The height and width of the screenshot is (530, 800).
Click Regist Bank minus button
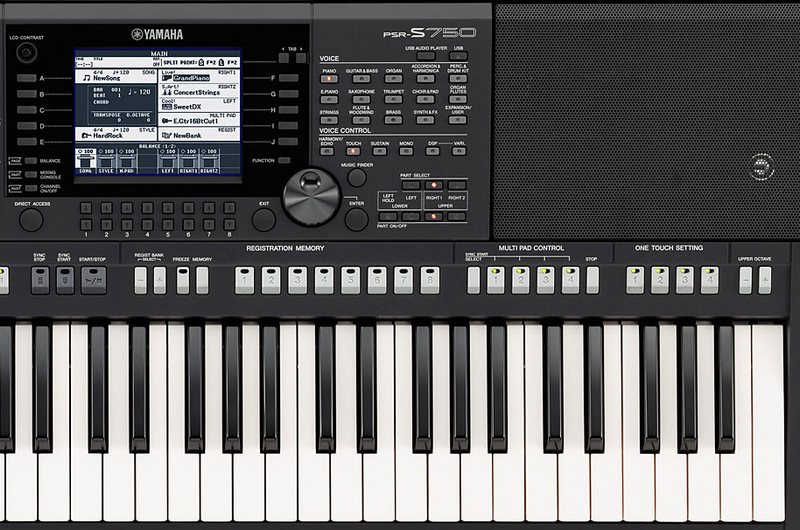click(x=140, y=280)
